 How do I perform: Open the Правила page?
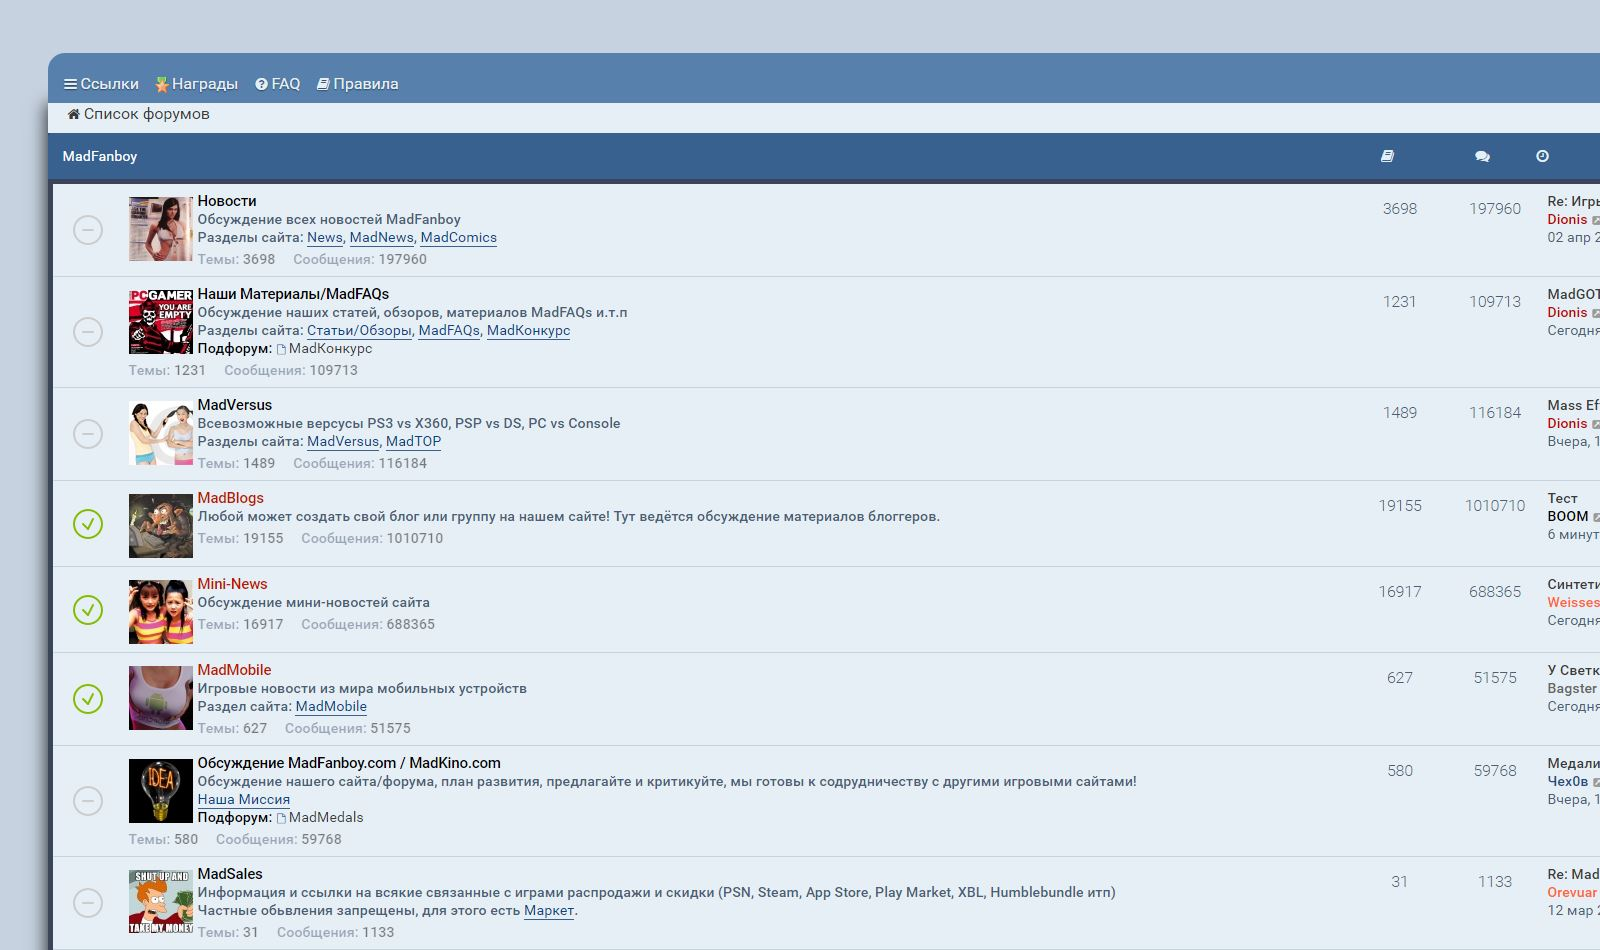point(357,84)
